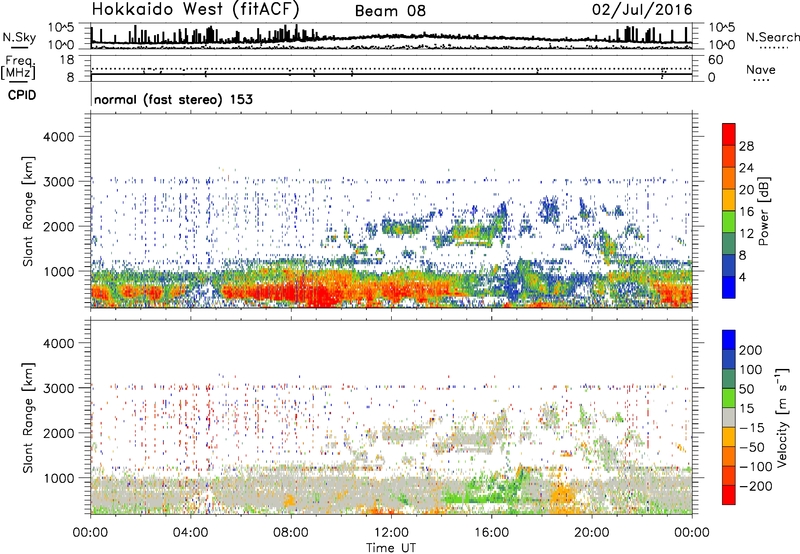Click the '12:00' time axis tick label

pyautogui.click(x=391, y=533)
